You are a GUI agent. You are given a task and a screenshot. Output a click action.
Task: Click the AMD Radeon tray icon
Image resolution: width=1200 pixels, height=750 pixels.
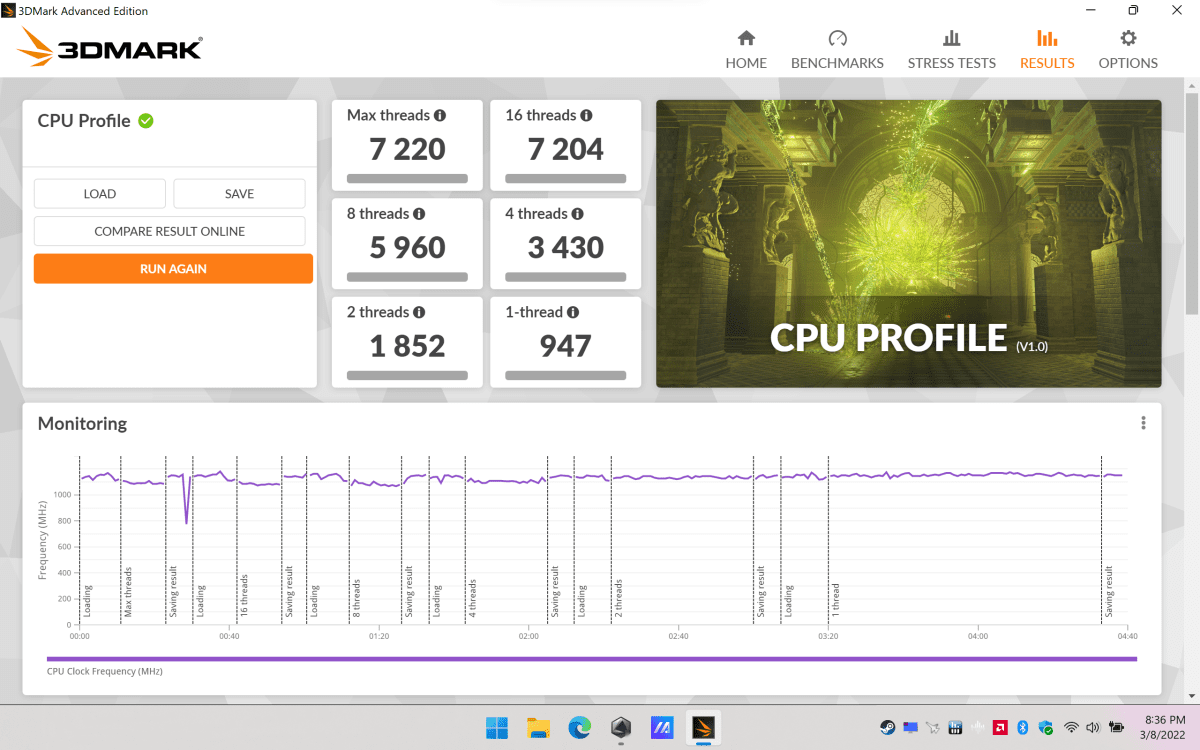(x=1000, y=727)
